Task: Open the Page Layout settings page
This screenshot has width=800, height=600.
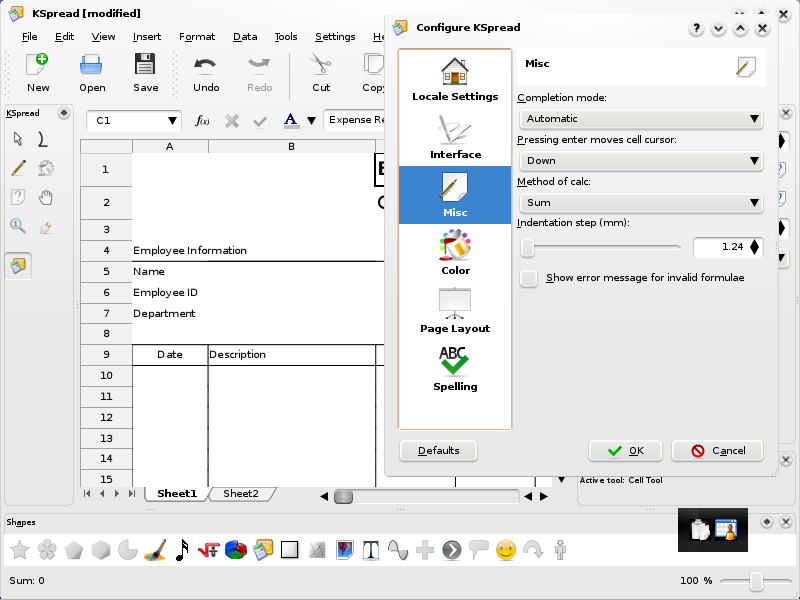Action: tap(455, 311)
